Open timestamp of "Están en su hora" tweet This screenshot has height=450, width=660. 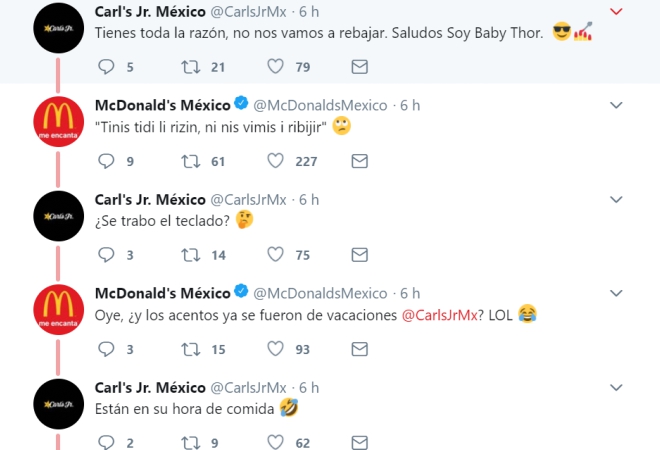pos(309,387)
